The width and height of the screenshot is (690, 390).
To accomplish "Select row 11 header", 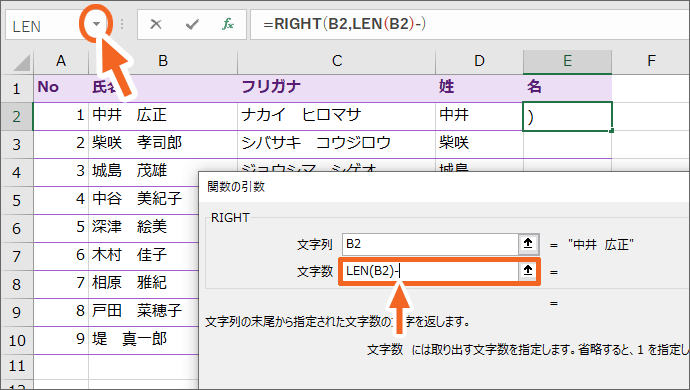I will [17, 366].
